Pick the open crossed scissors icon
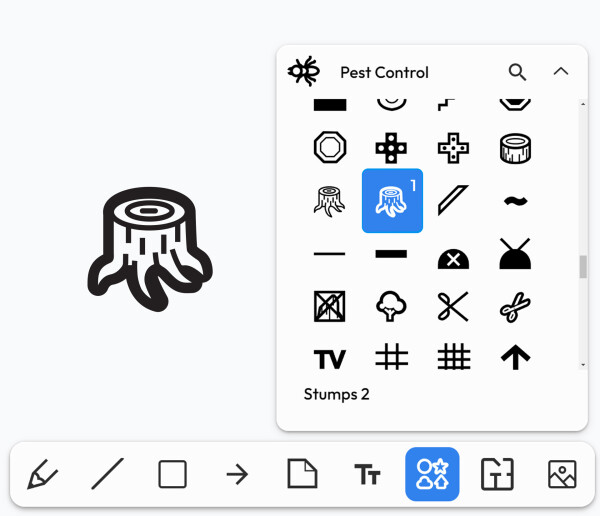 click(453, 306)
